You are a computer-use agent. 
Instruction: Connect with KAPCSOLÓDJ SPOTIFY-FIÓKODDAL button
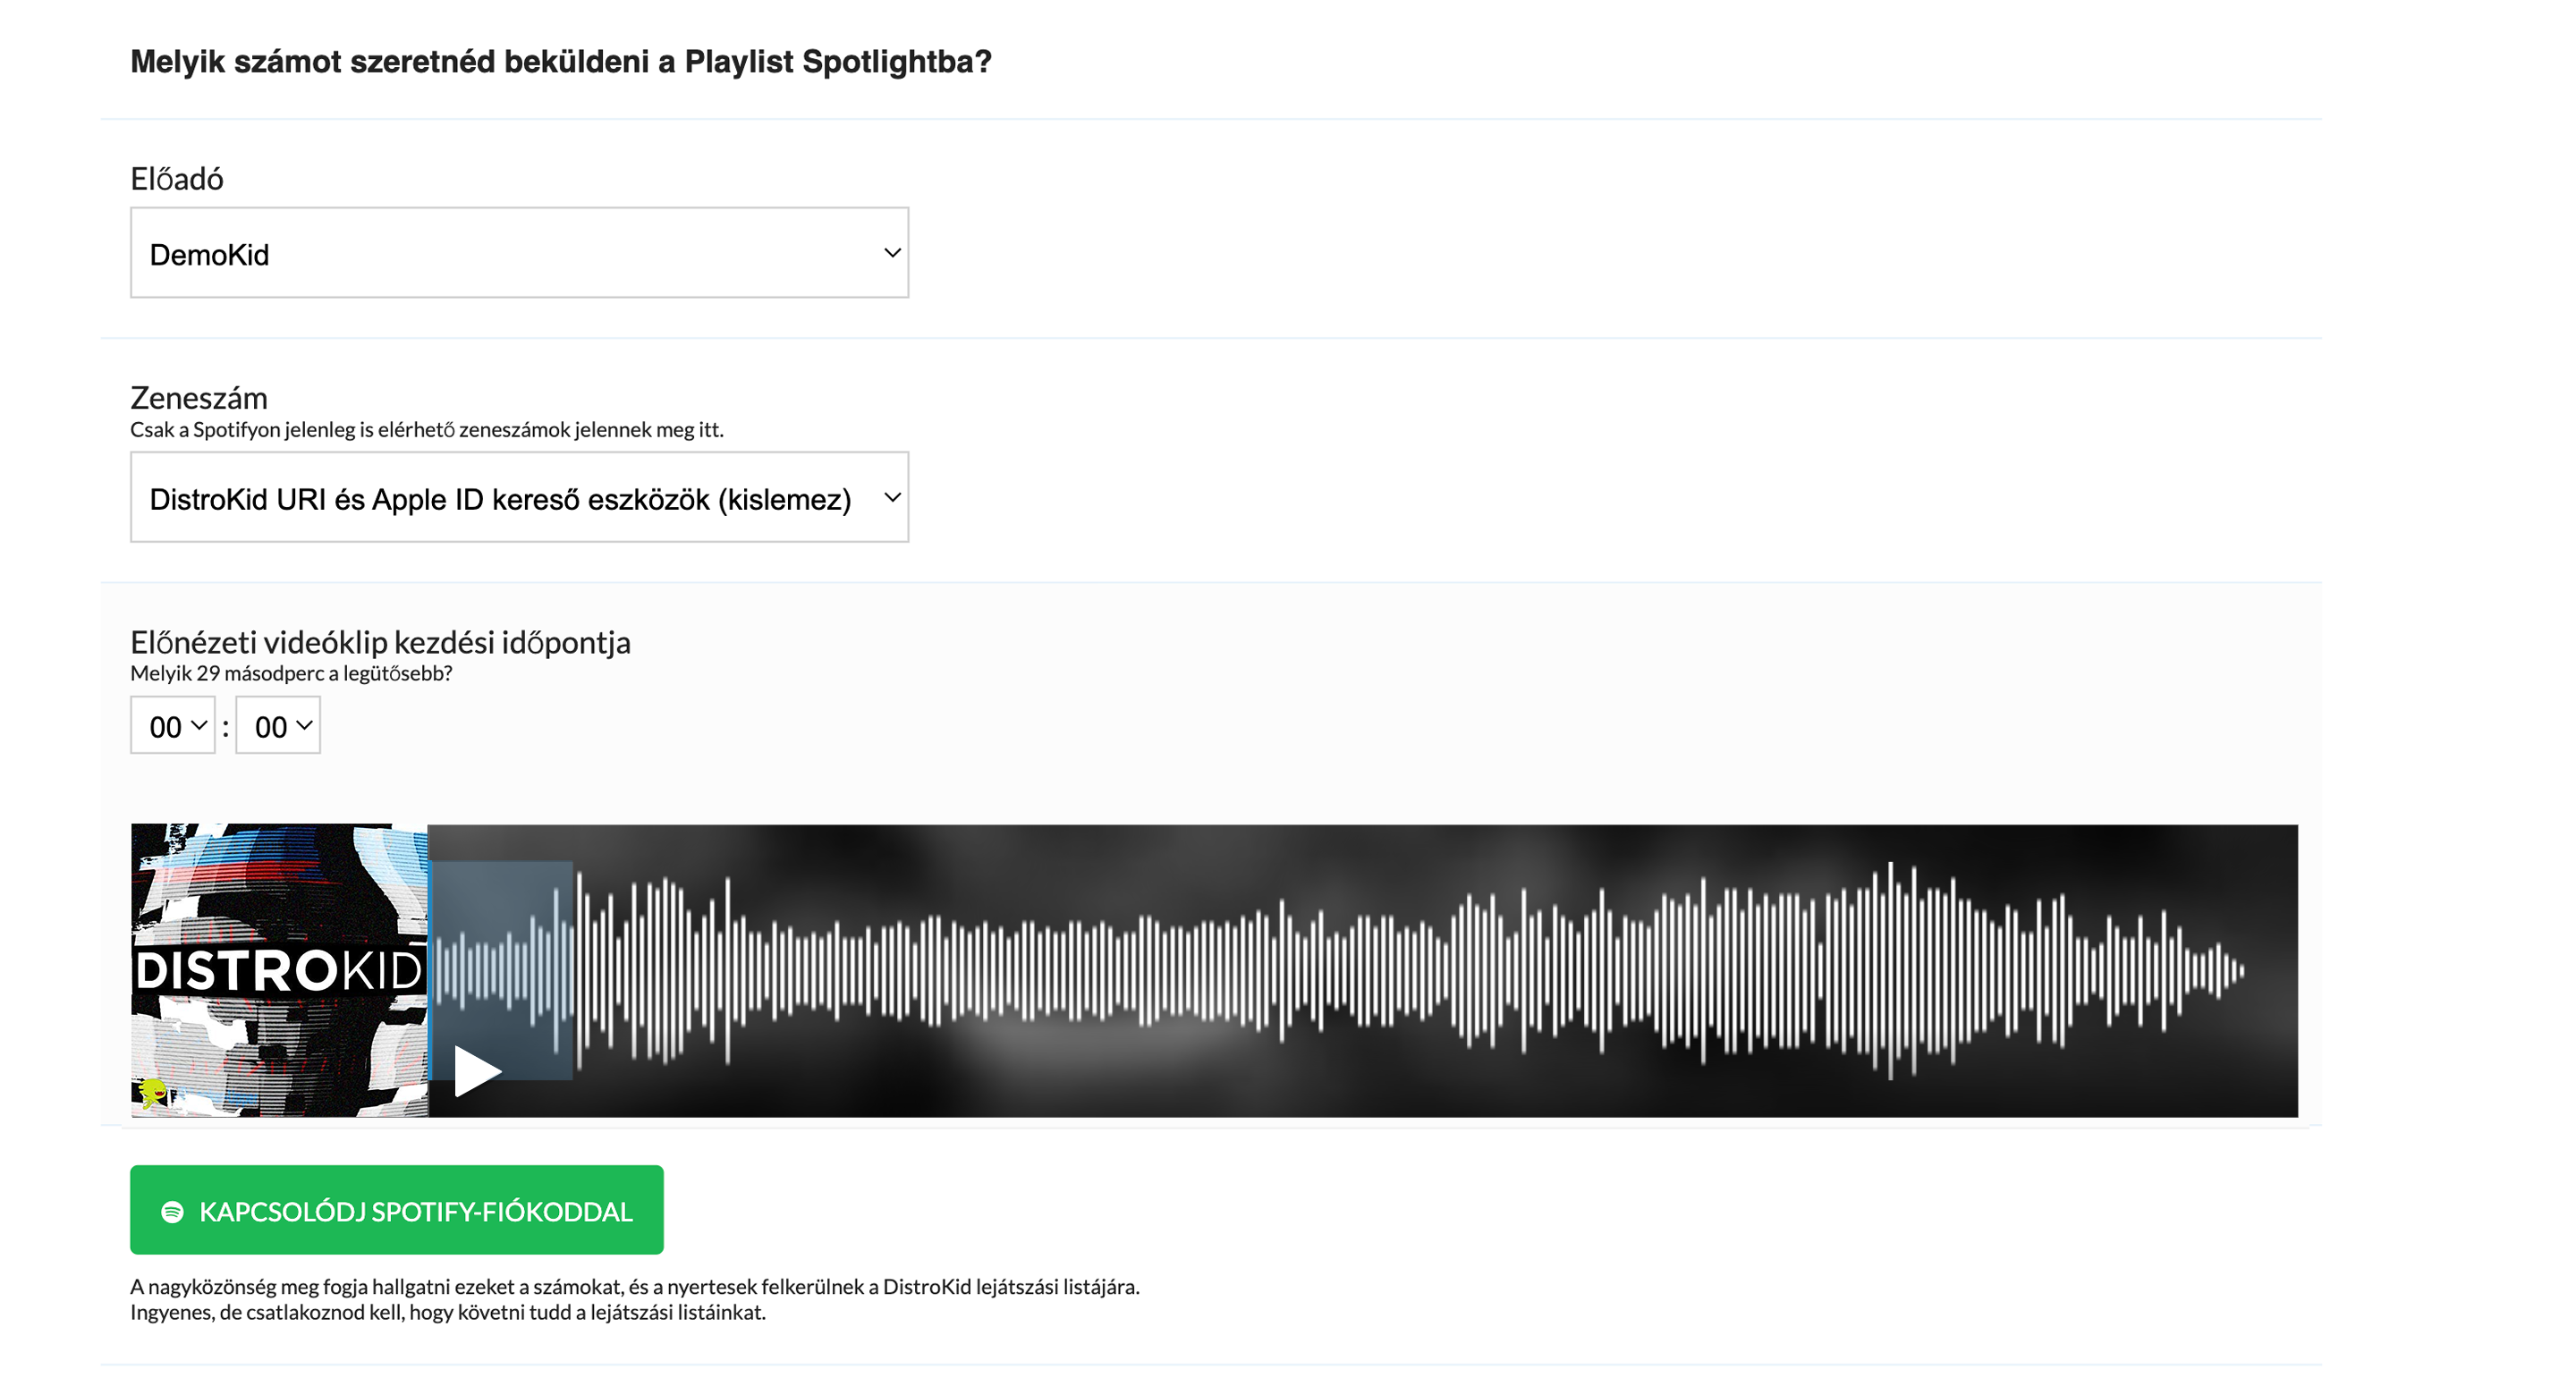396,1210
